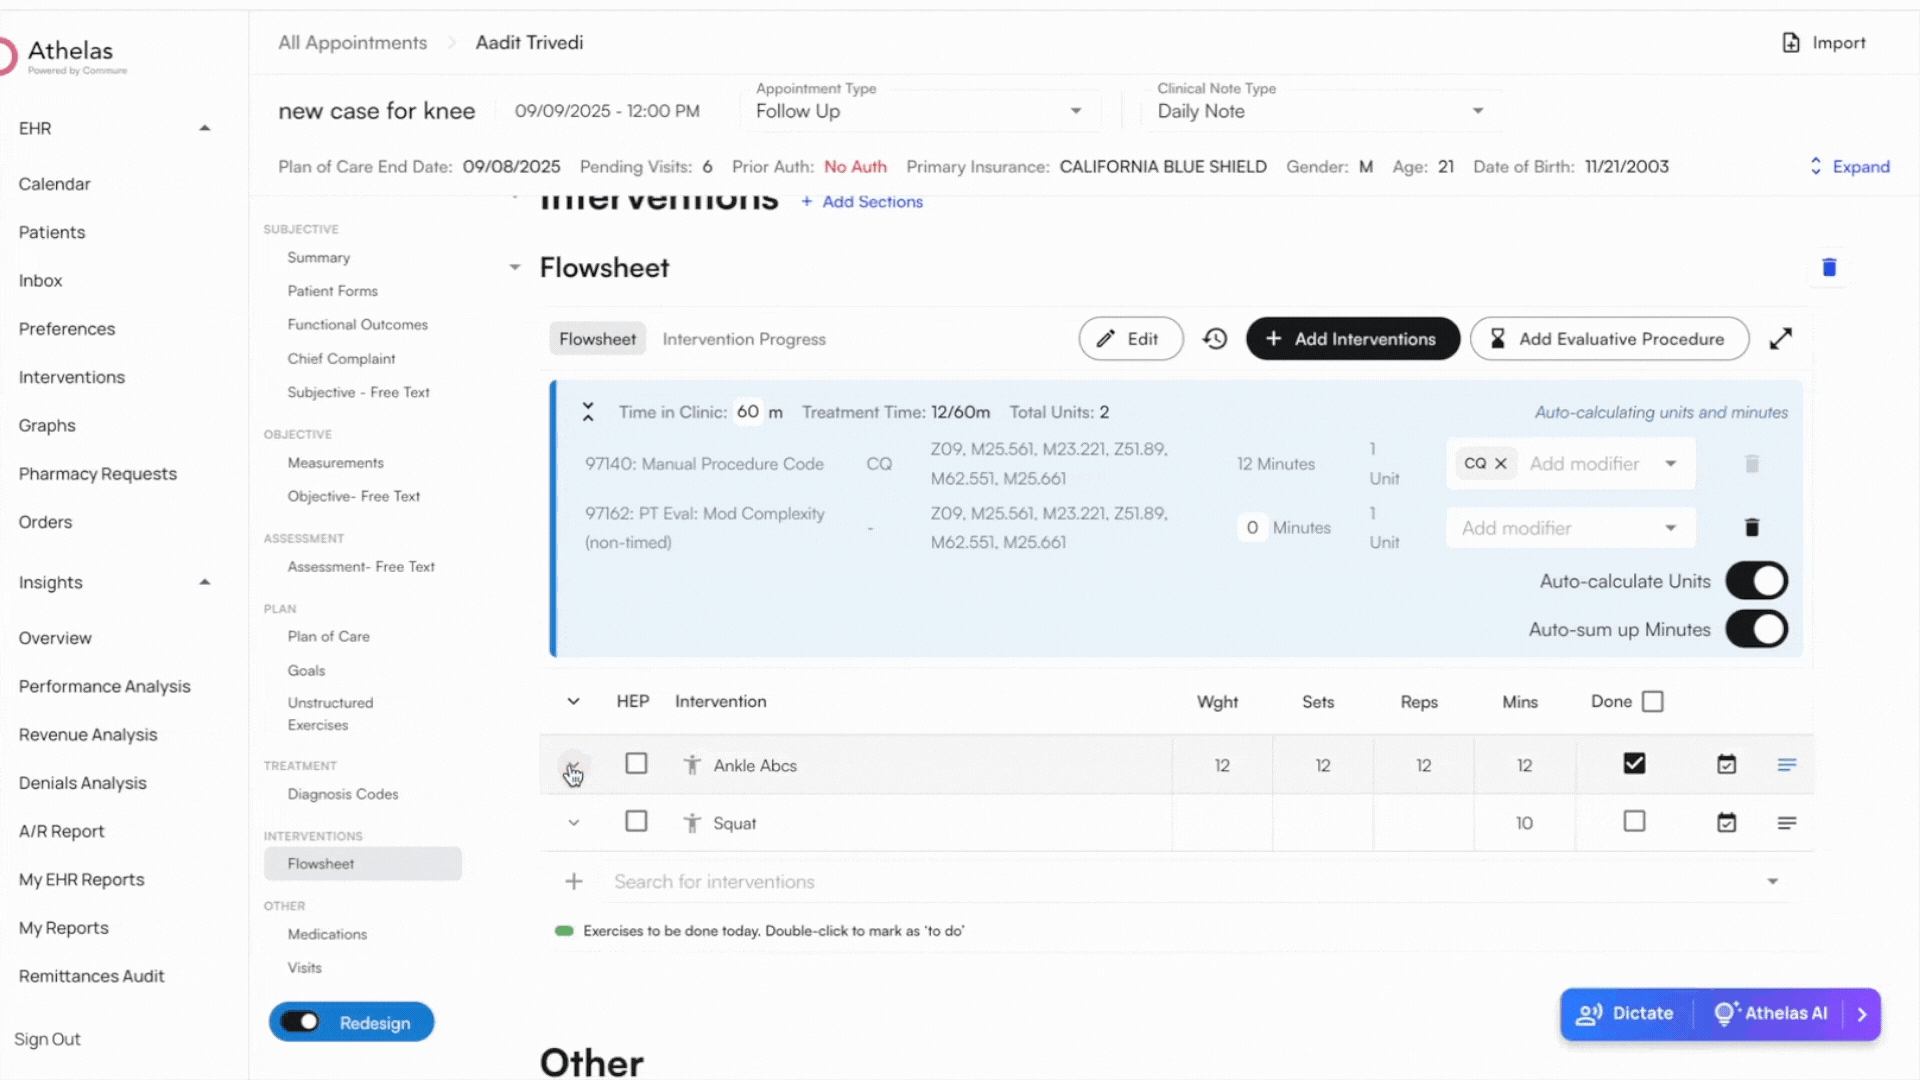Expand the flowsheet to fullscreen with the arrows icon

pos(1781,339)
